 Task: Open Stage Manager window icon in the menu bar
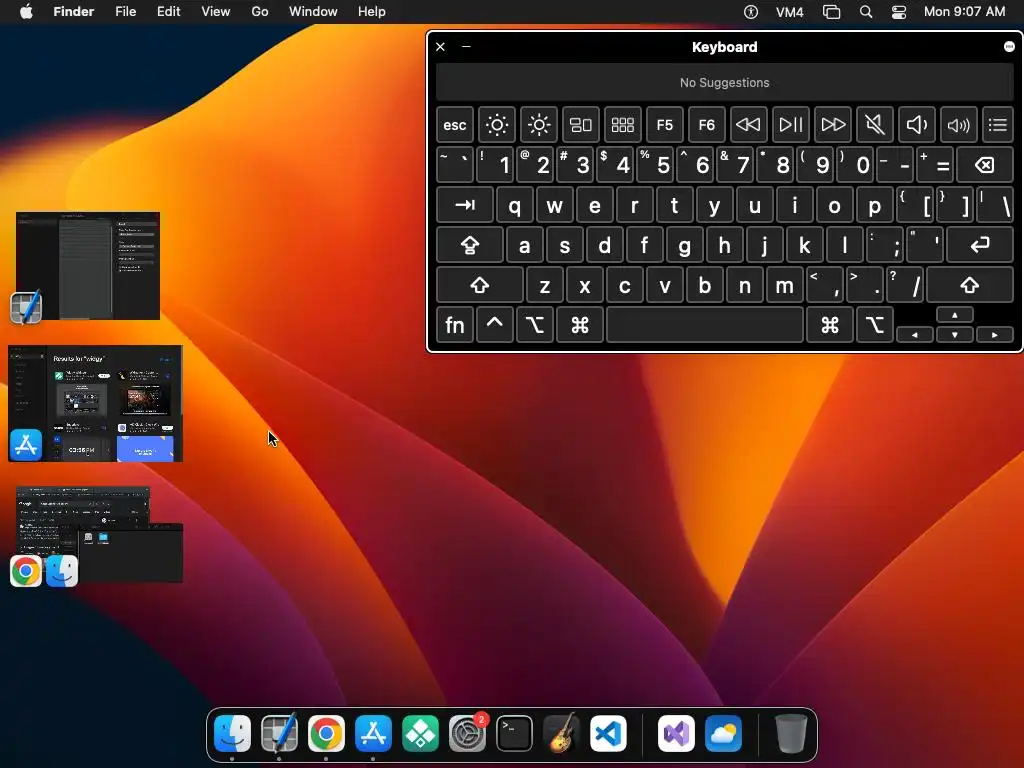(831, 12)
